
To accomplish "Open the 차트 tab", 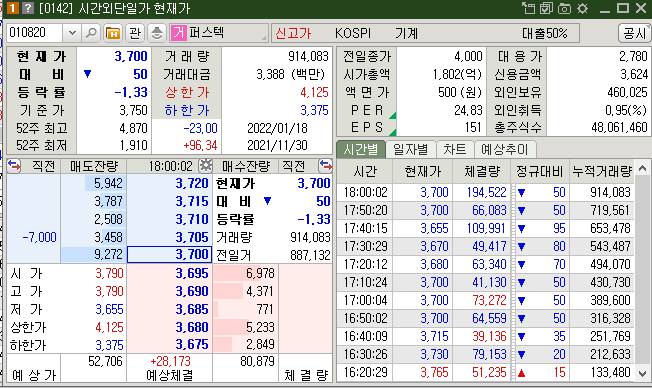I will pyautogui.click(x=455, y=149).
